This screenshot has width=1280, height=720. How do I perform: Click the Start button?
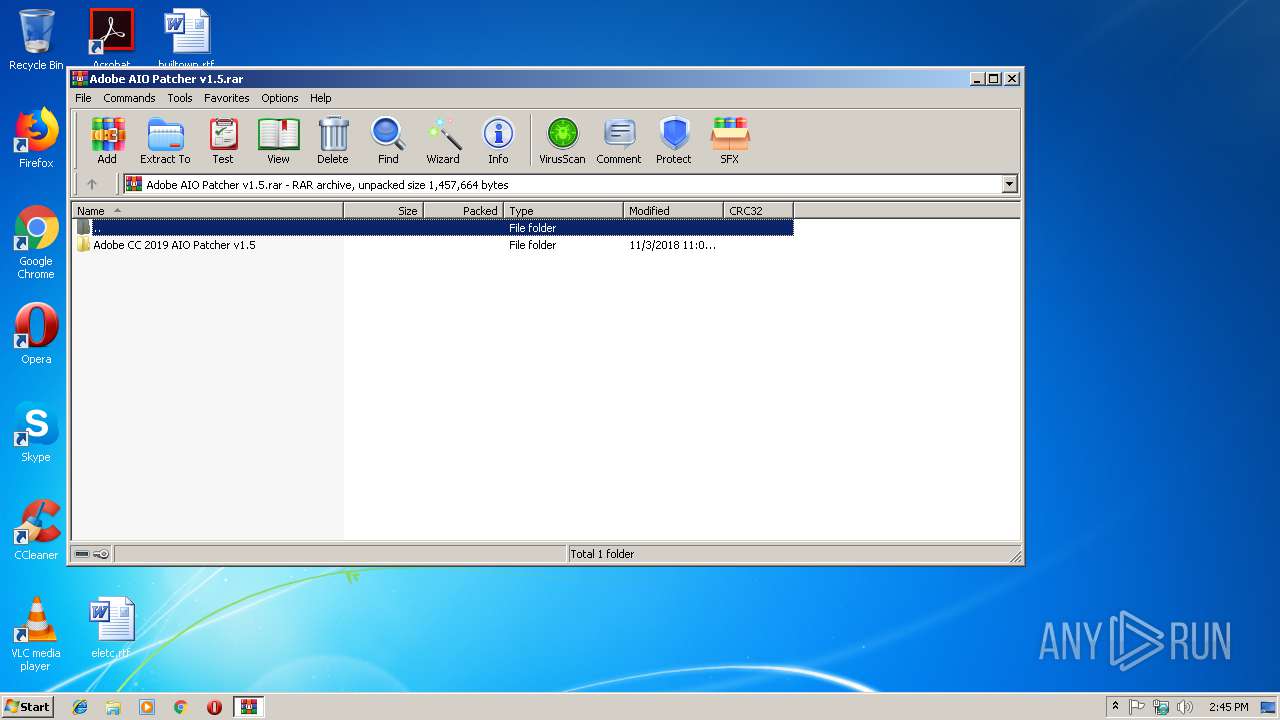(28, 706)
